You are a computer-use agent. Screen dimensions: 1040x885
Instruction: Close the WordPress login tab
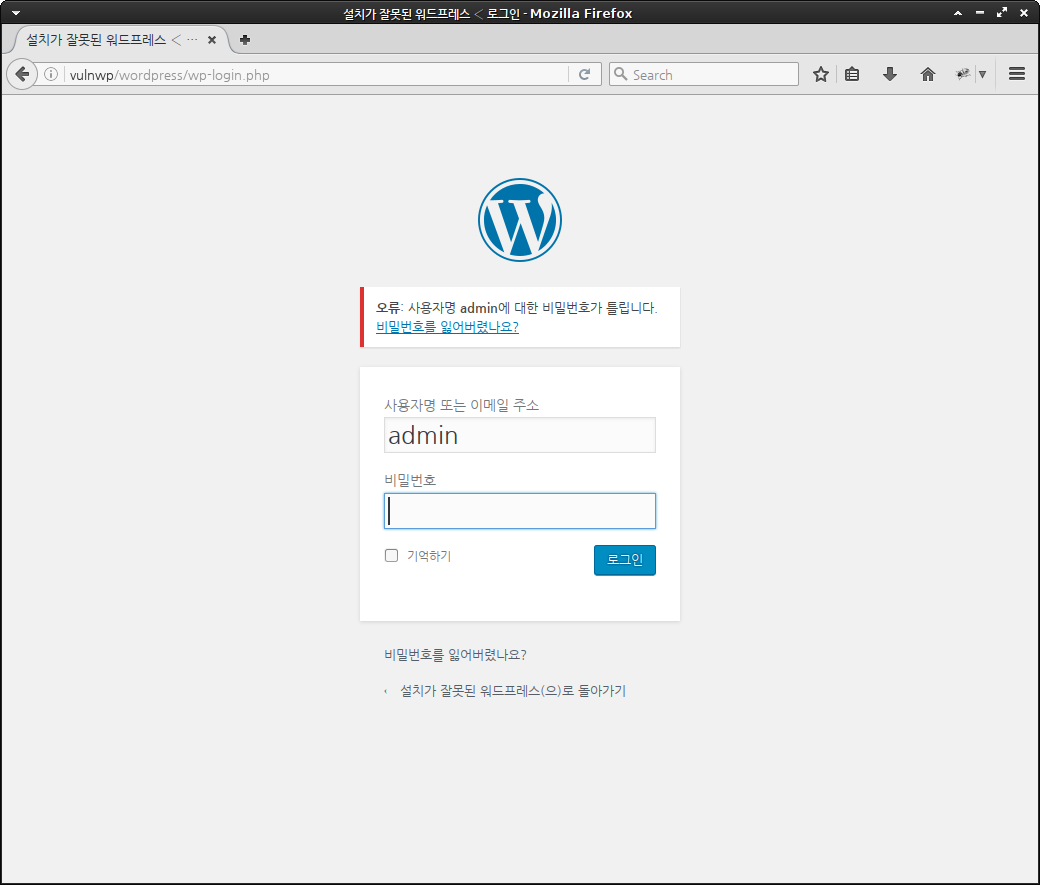pyautogui.click(x=212, y=40)
